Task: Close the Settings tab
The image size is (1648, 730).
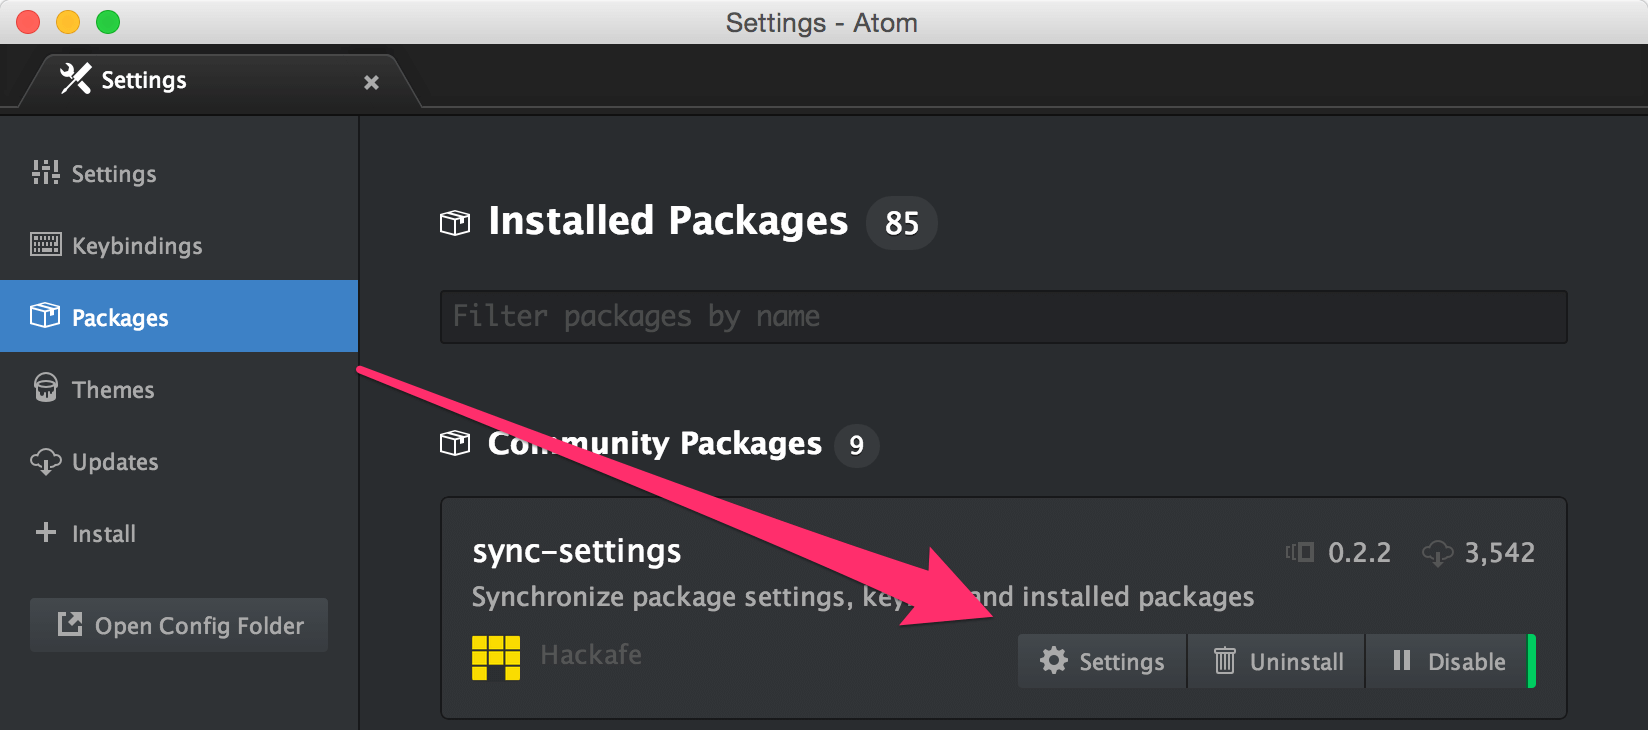Action: pyautogui.click(x=371, y=82)
